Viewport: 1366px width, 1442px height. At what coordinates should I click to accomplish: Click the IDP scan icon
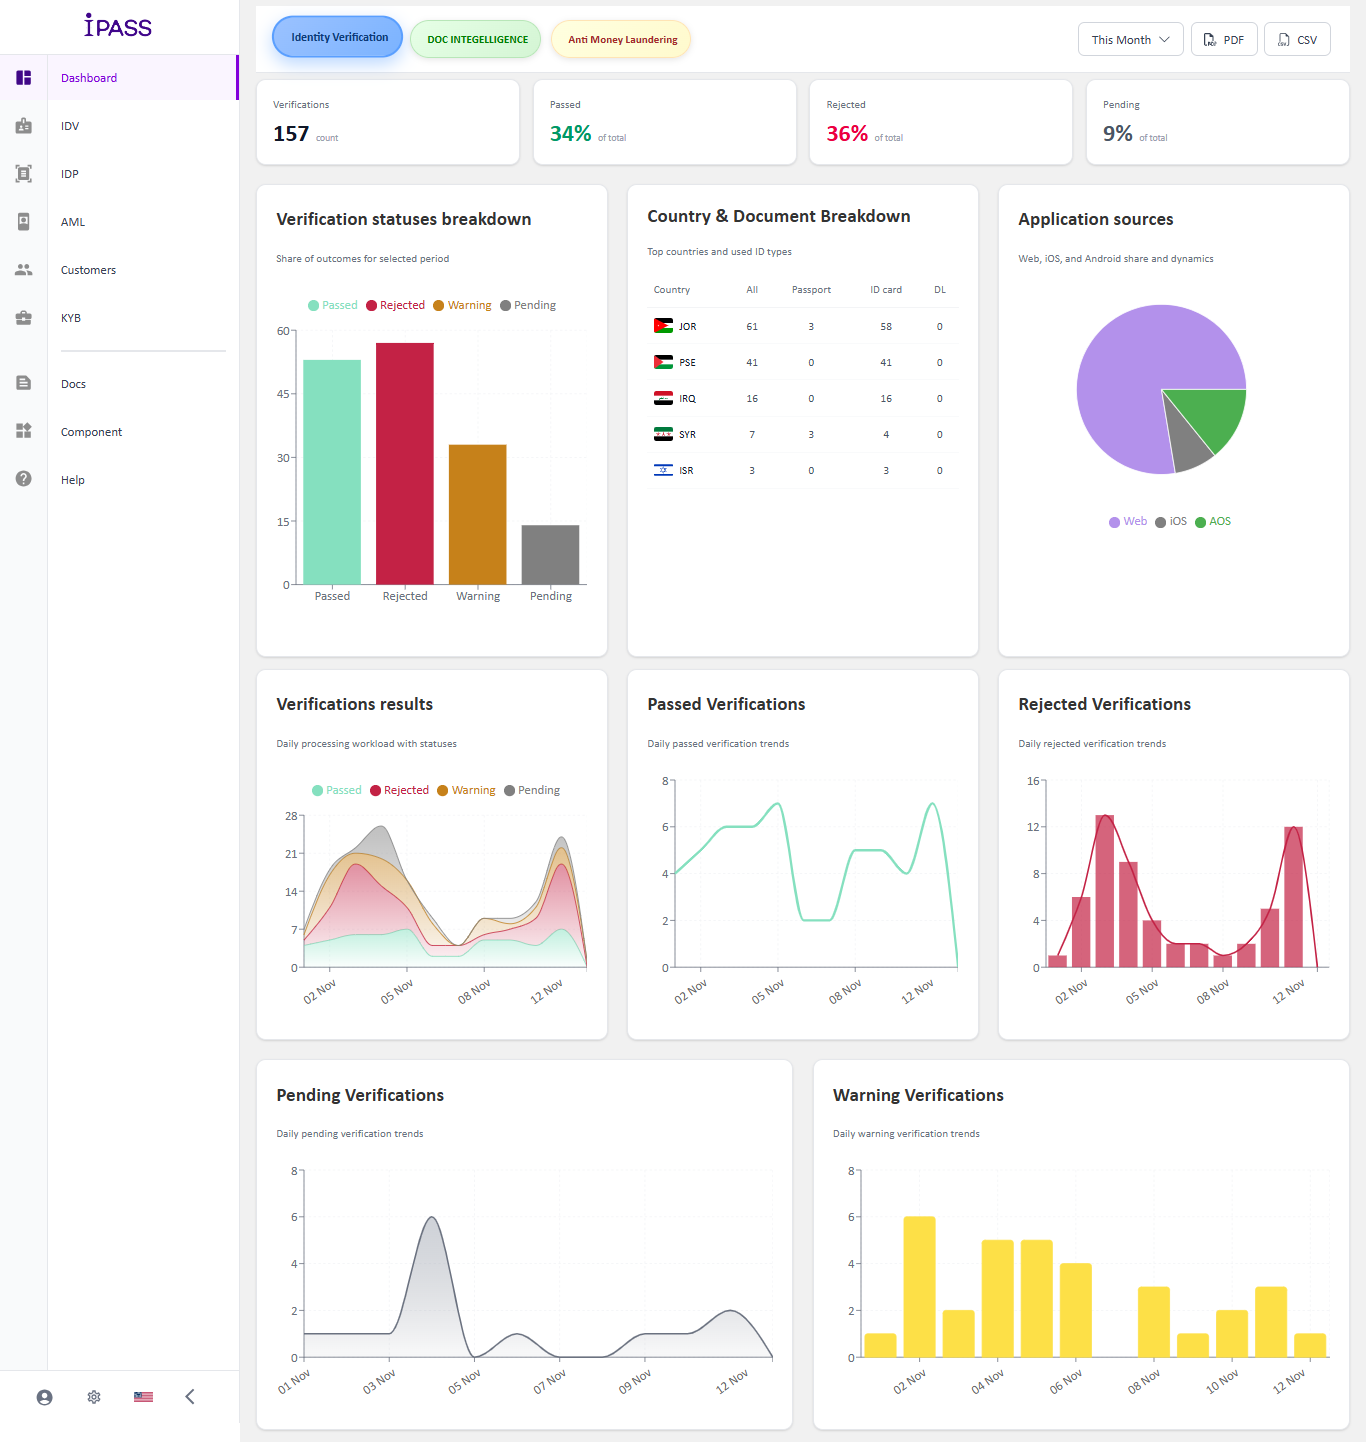[x=23, y=174]
